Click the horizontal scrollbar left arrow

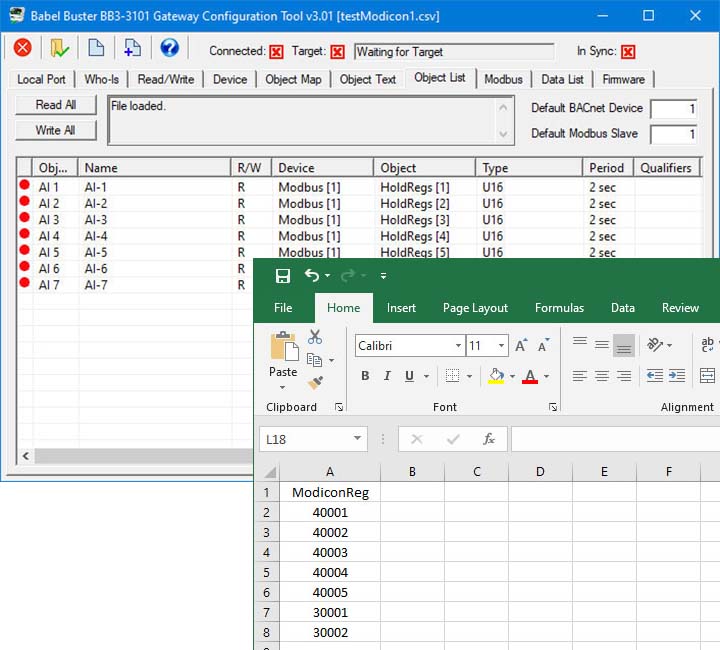(26, 456)
